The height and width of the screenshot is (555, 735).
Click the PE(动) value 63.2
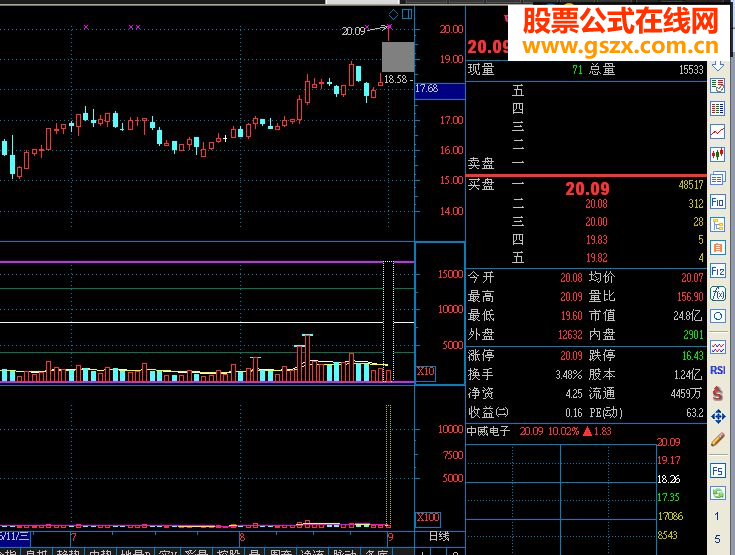click(695, 413)
